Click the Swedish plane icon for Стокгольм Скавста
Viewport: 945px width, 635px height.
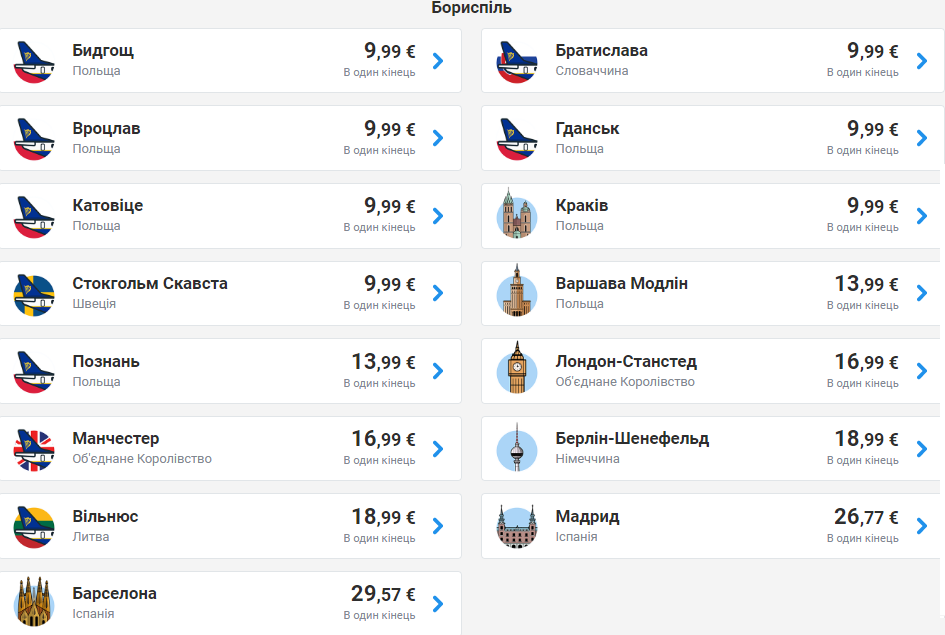tap(34, 294)
